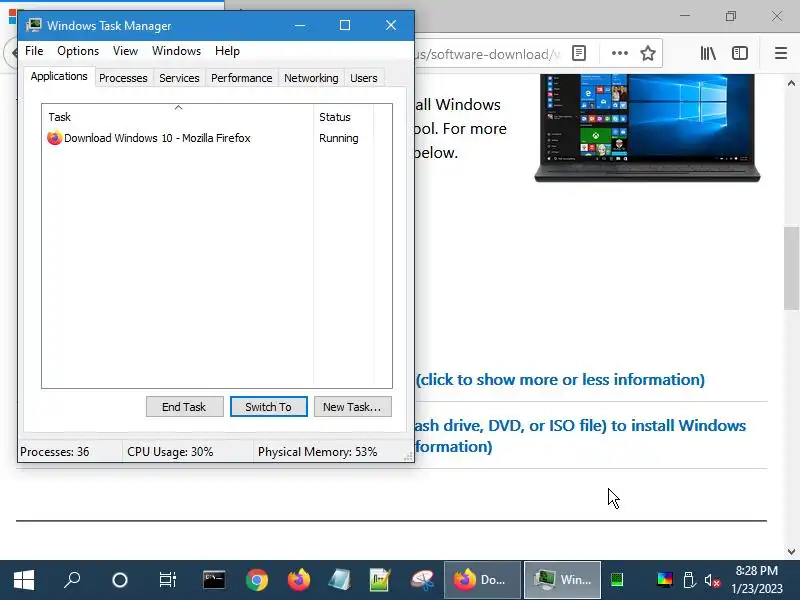
Task: Click the muted volume tray icon
Action: [712, 580]
